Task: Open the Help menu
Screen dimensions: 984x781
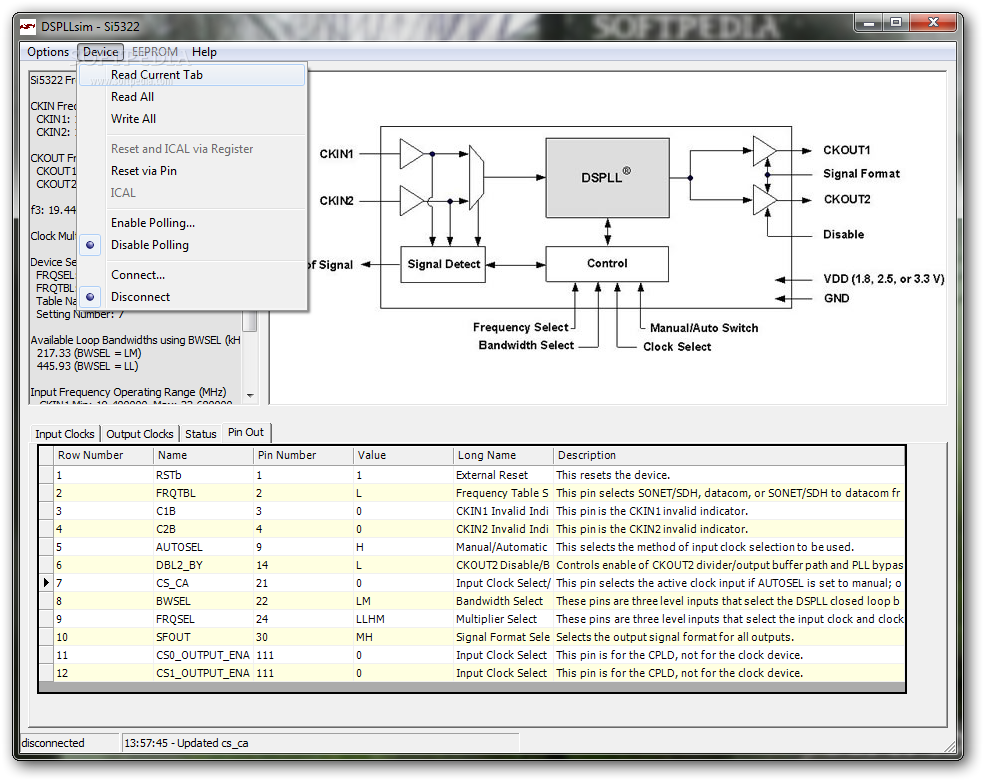Action: click(204, 52)
